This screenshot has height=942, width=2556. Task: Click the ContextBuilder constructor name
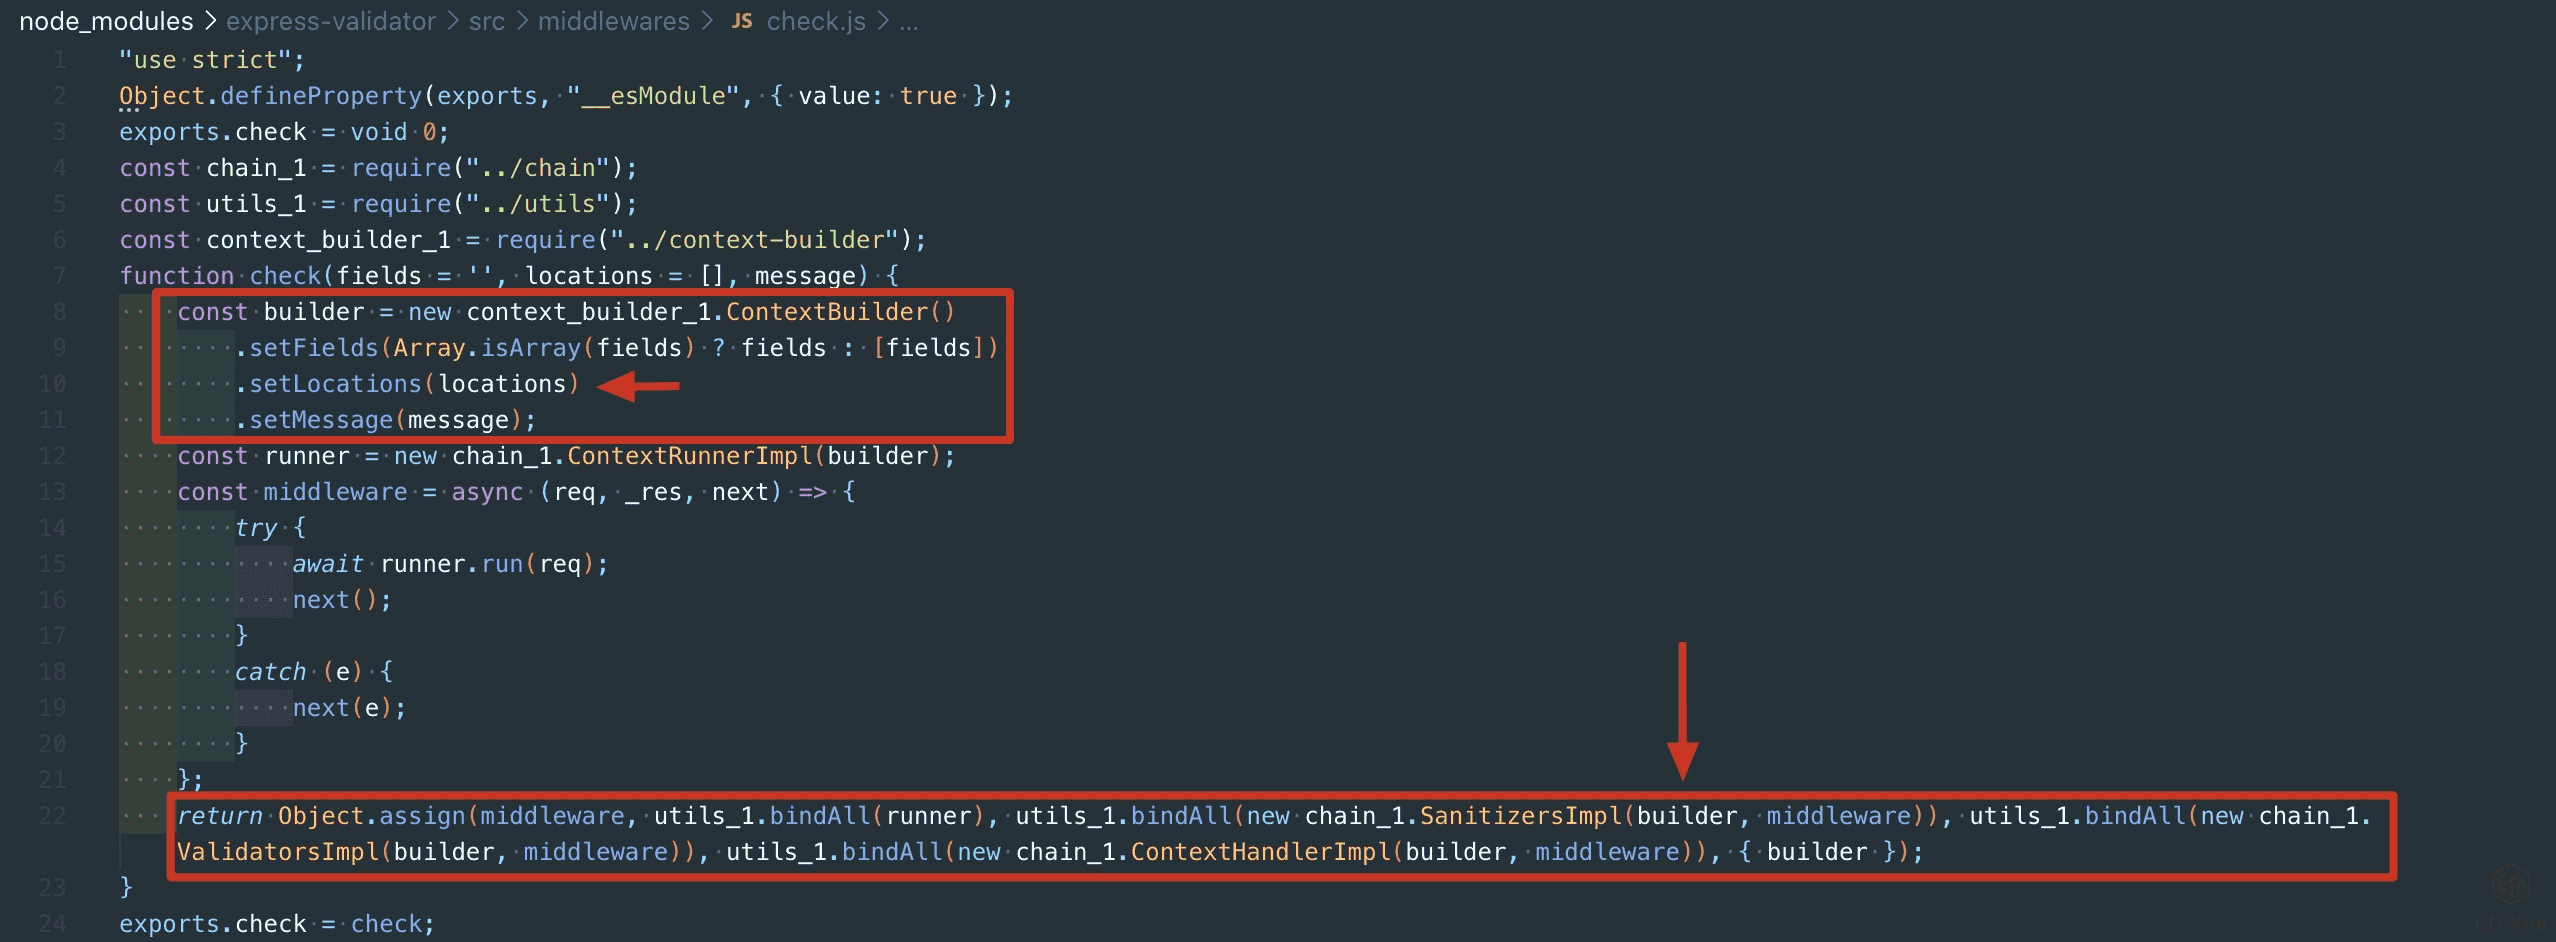tap(826, 312)
